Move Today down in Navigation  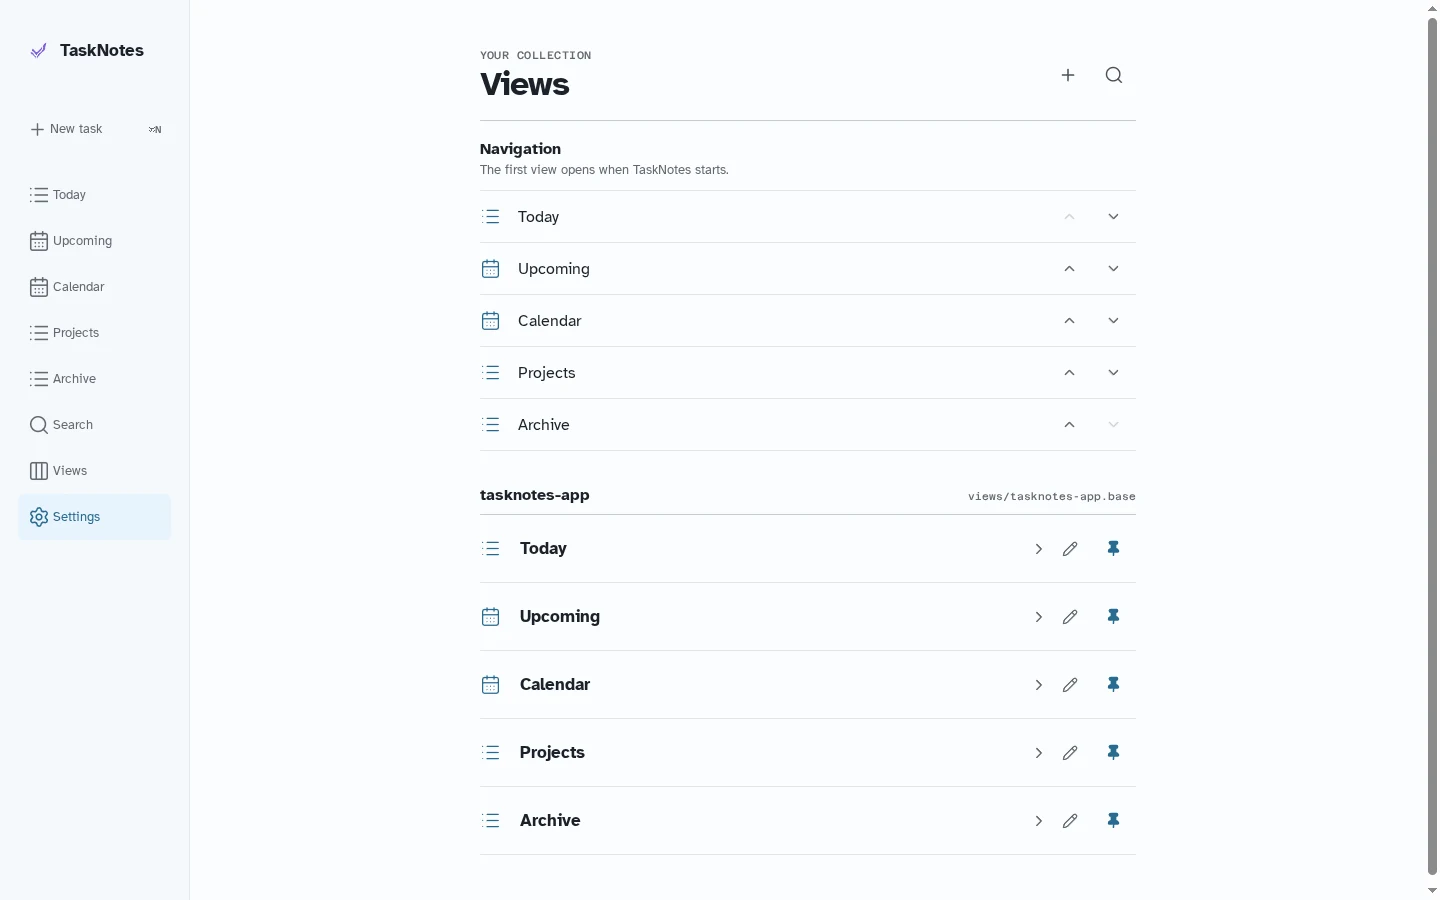pyautogui.click(x=1114, y=217)
